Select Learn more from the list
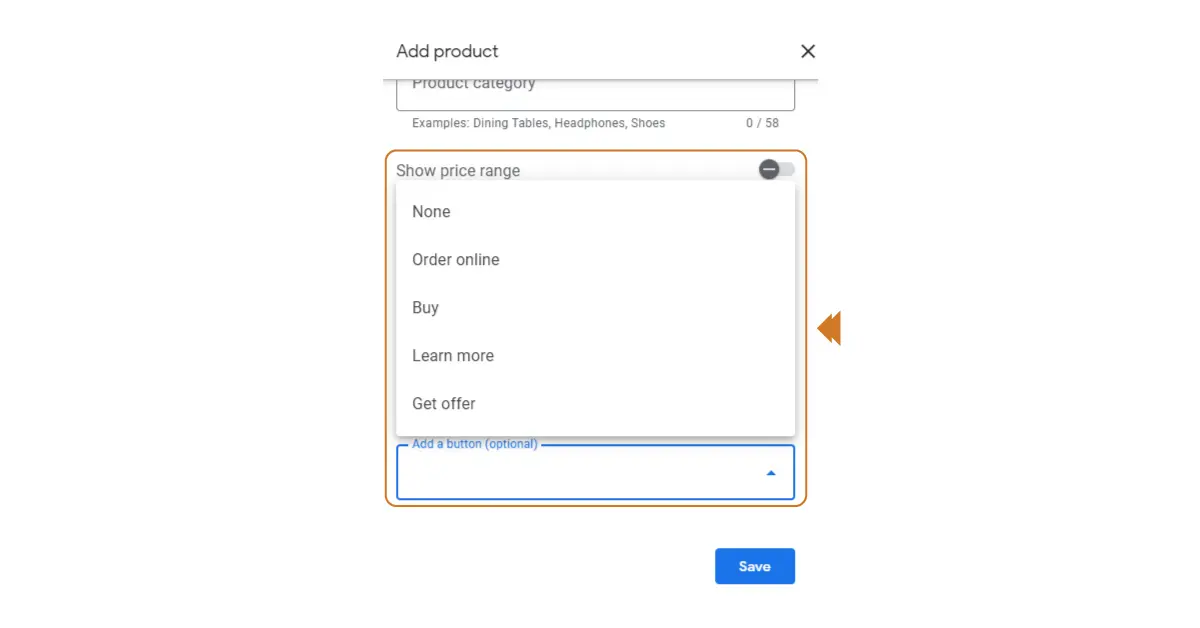Viewport: 1200px width, 628px height. point(453,356)
